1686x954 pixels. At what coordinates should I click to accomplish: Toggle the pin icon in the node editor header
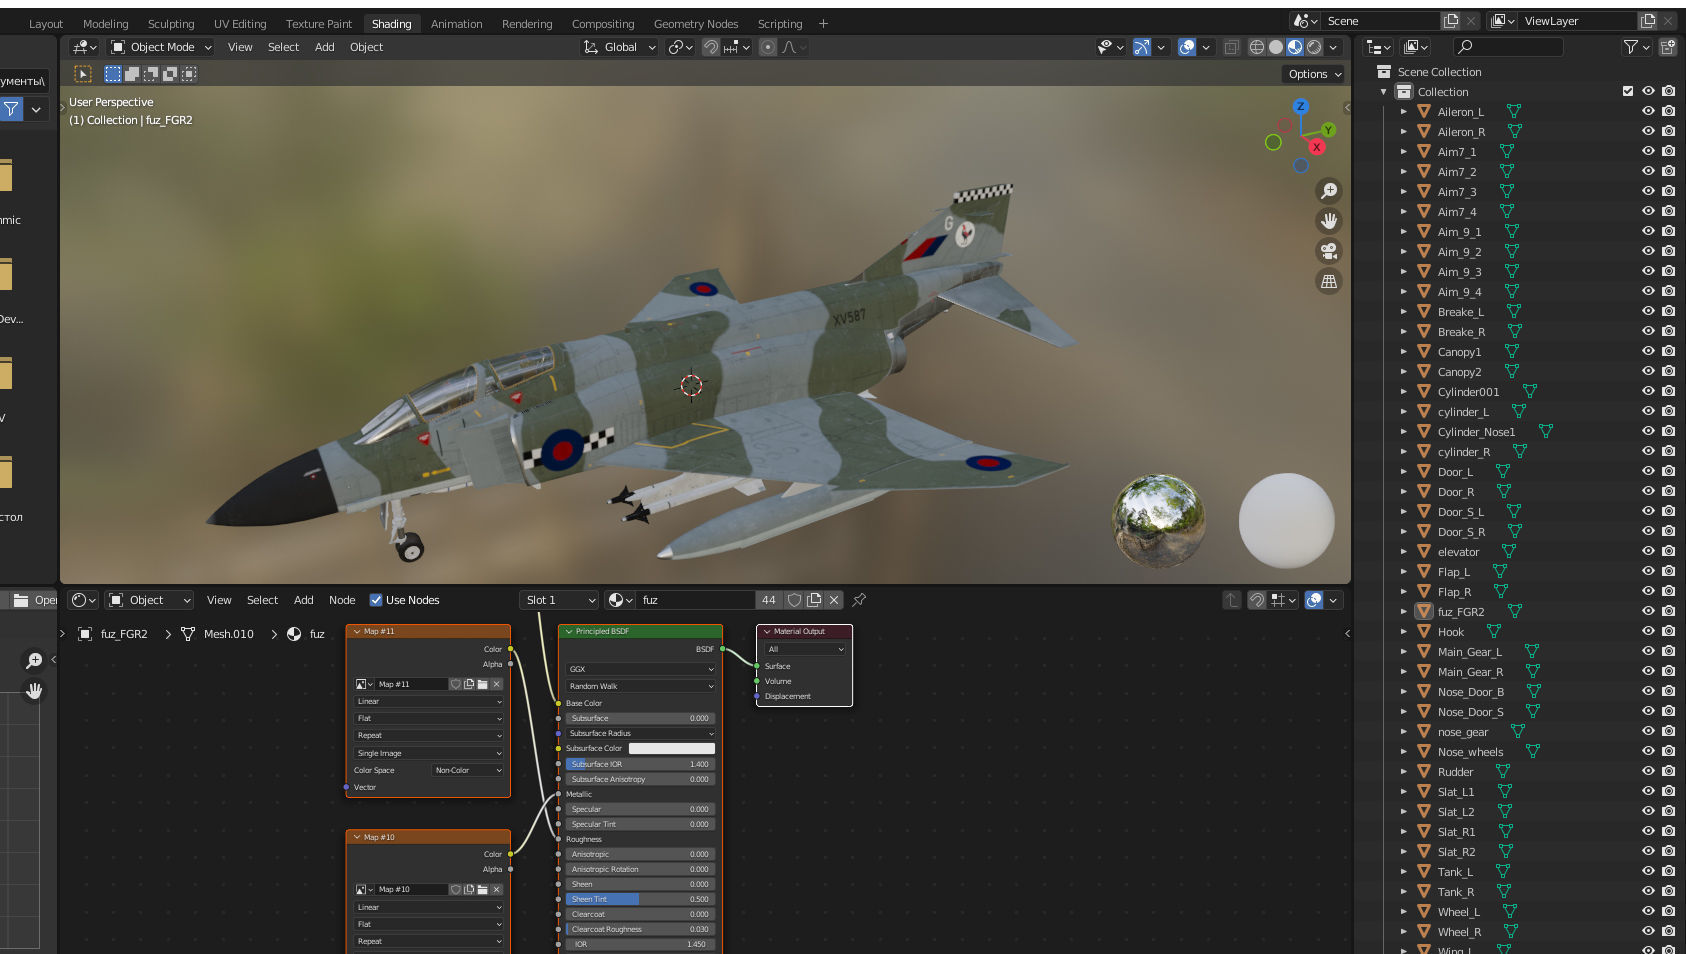click(x=859, y=600)
